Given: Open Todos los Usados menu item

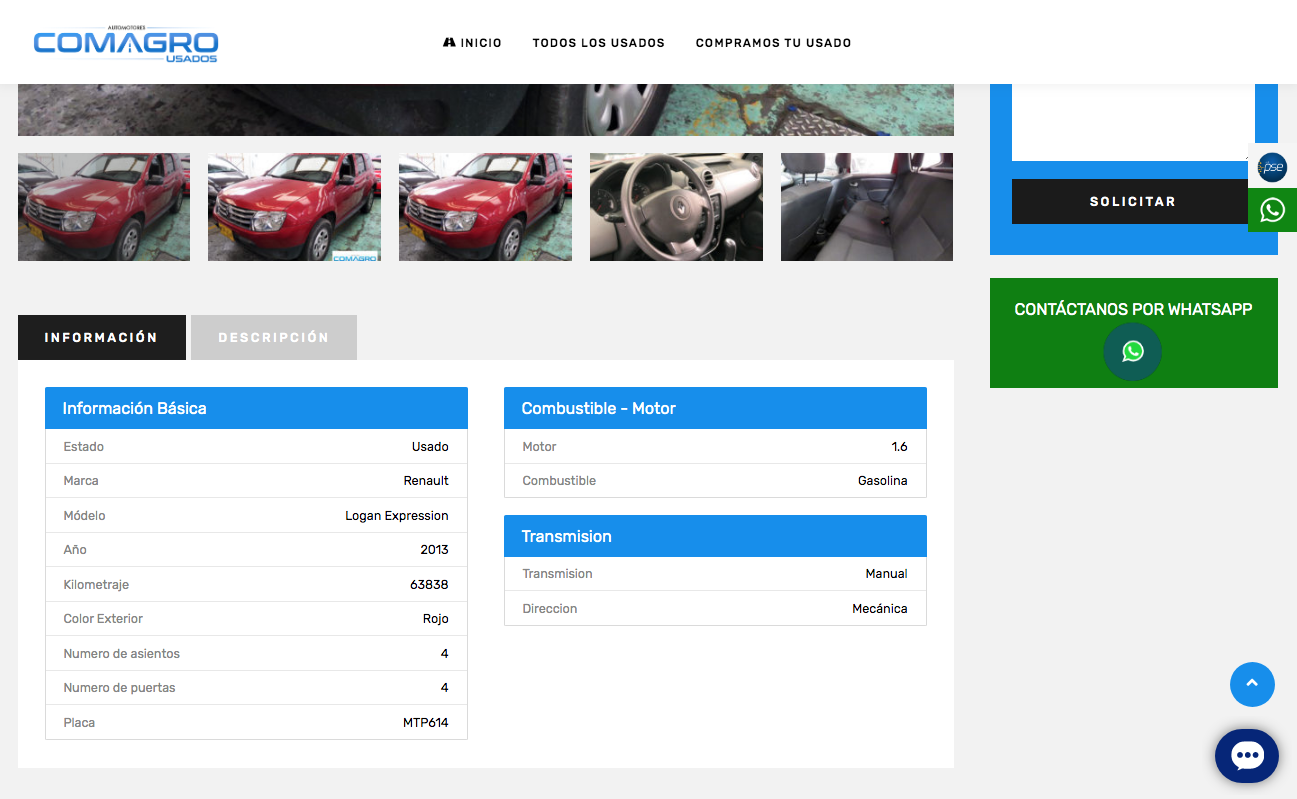Looking at the screenshot, I should point(598,43).
